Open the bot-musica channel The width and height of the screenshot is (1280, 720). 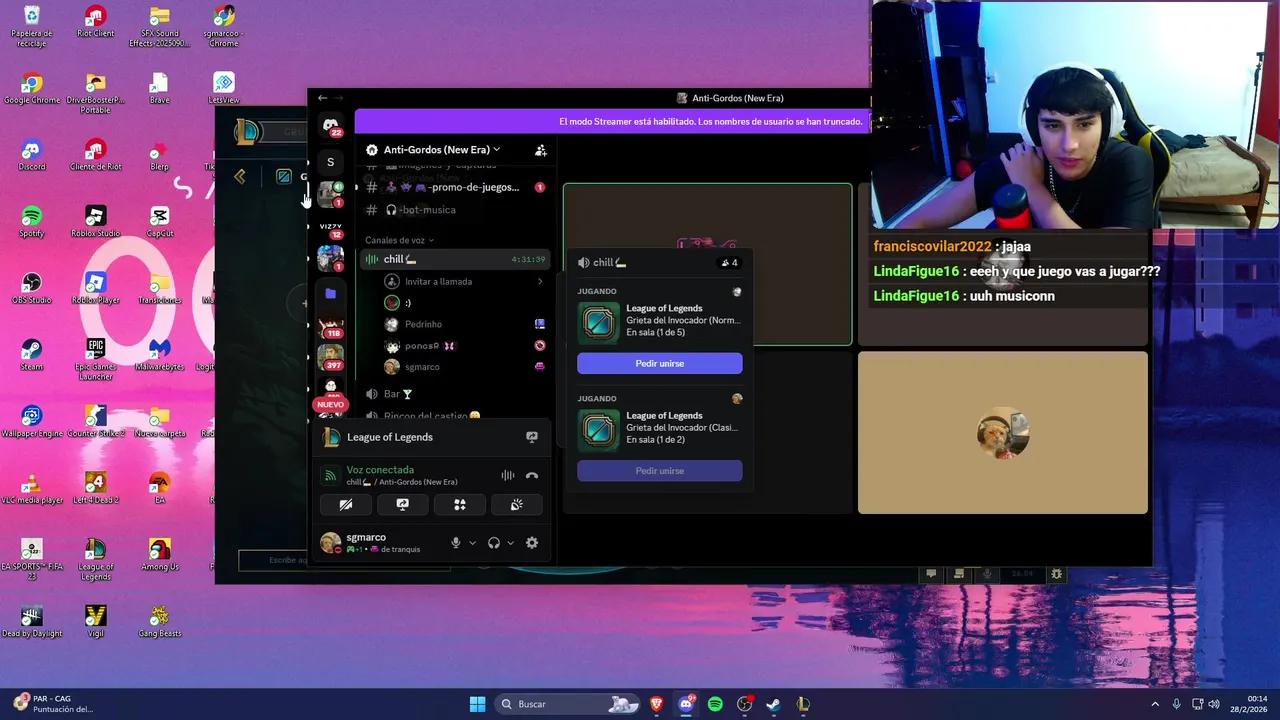coord(454,210)
